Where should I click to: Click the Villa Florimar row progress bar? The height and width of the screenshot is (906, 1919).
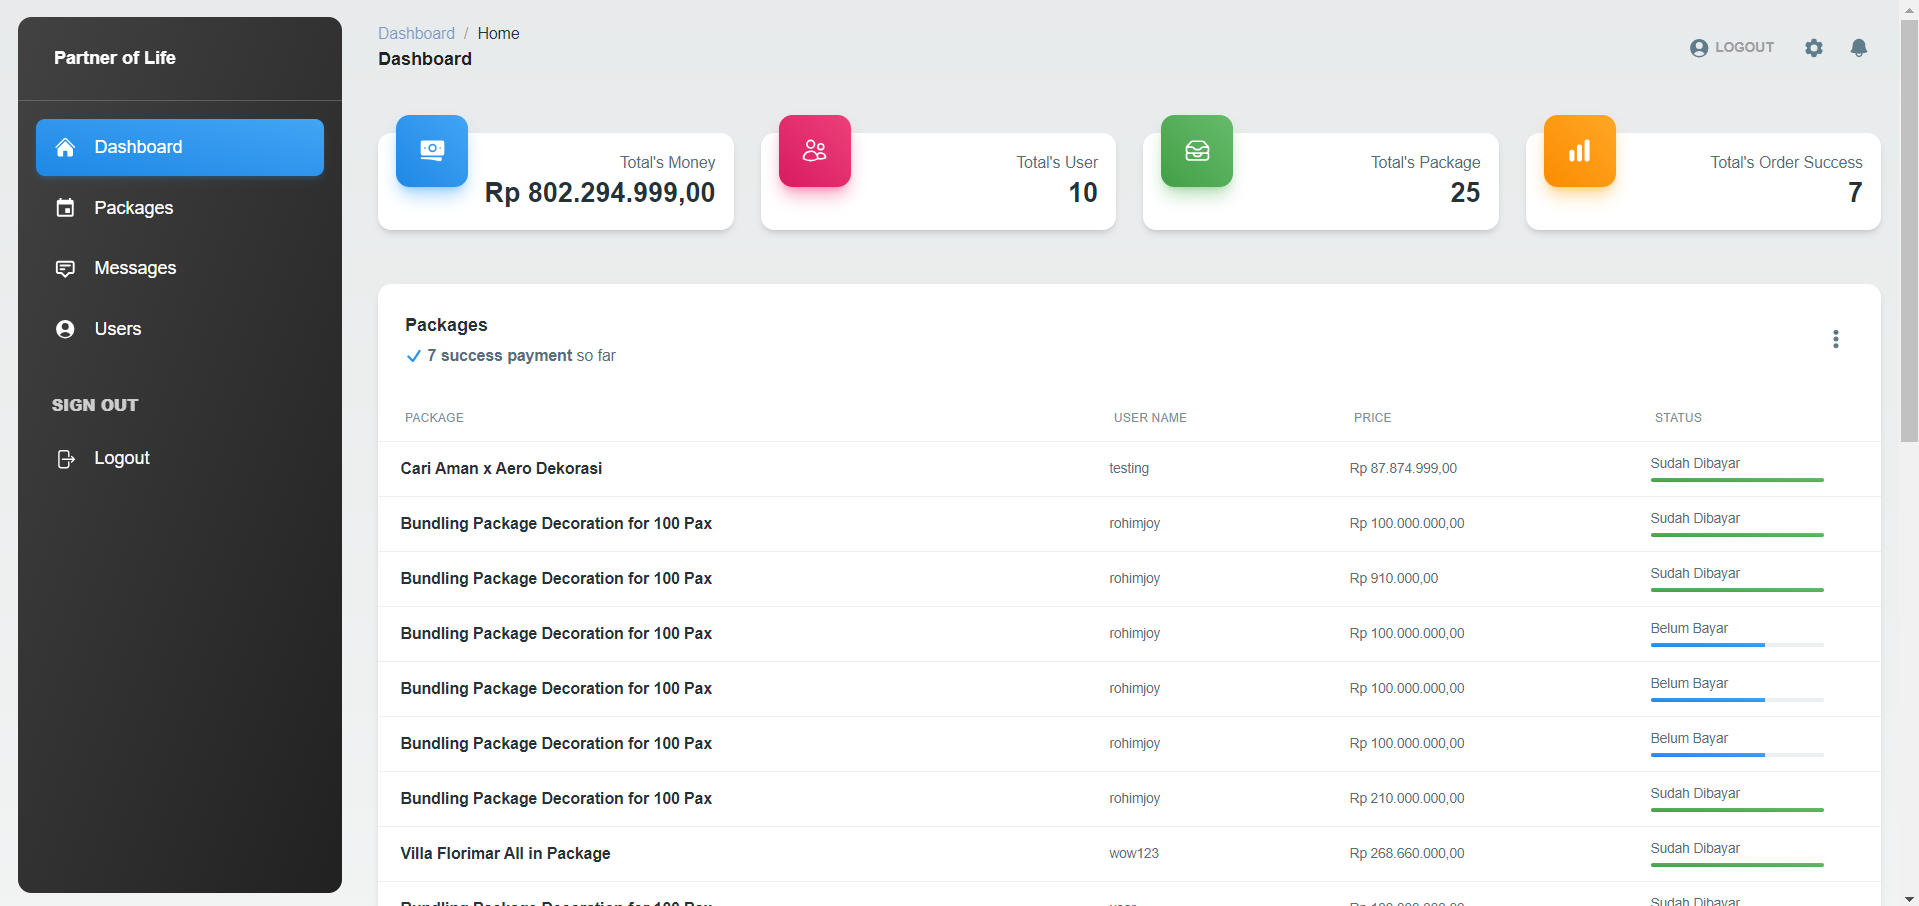(x=1737, y=865)
